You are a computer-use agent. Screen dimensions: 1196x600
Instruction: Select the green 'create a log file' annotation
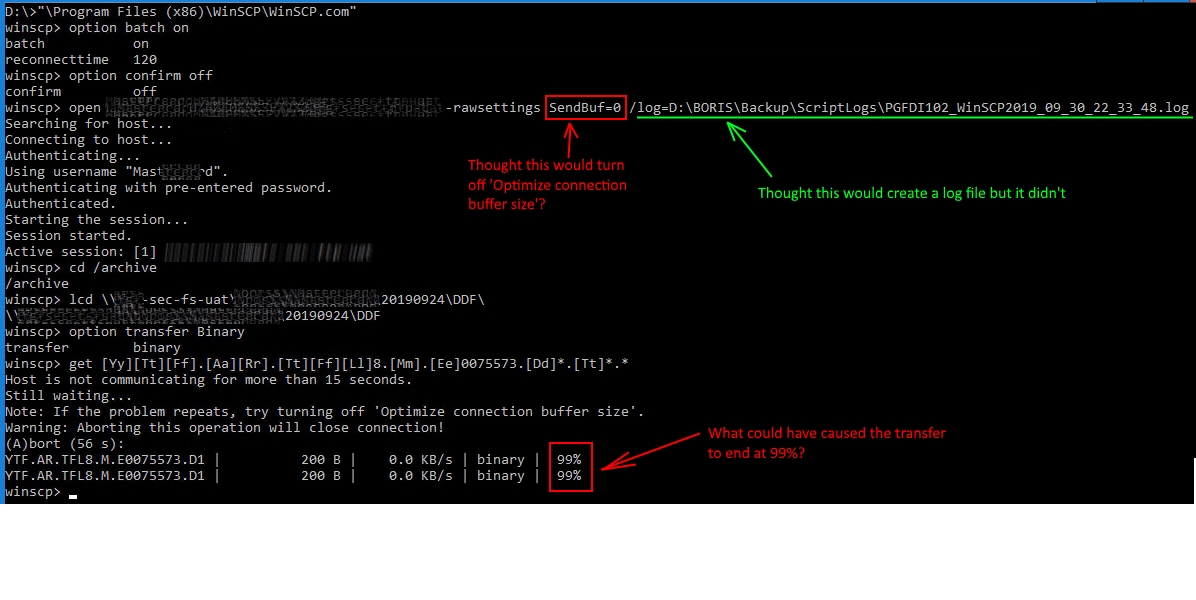[x=911, y=193]
